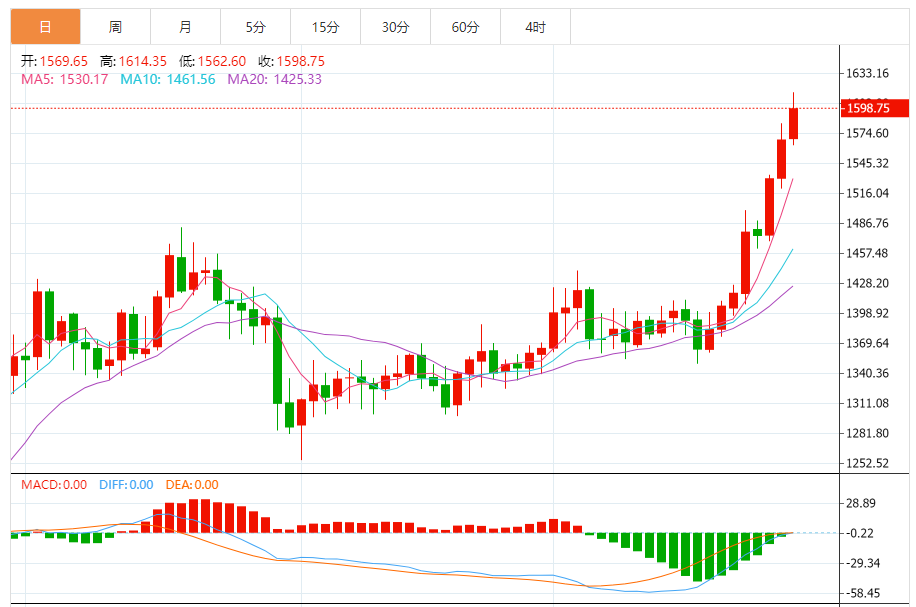Open the 30分 chart tab
This screenshot has width=916, height=607.
(396, 27)
